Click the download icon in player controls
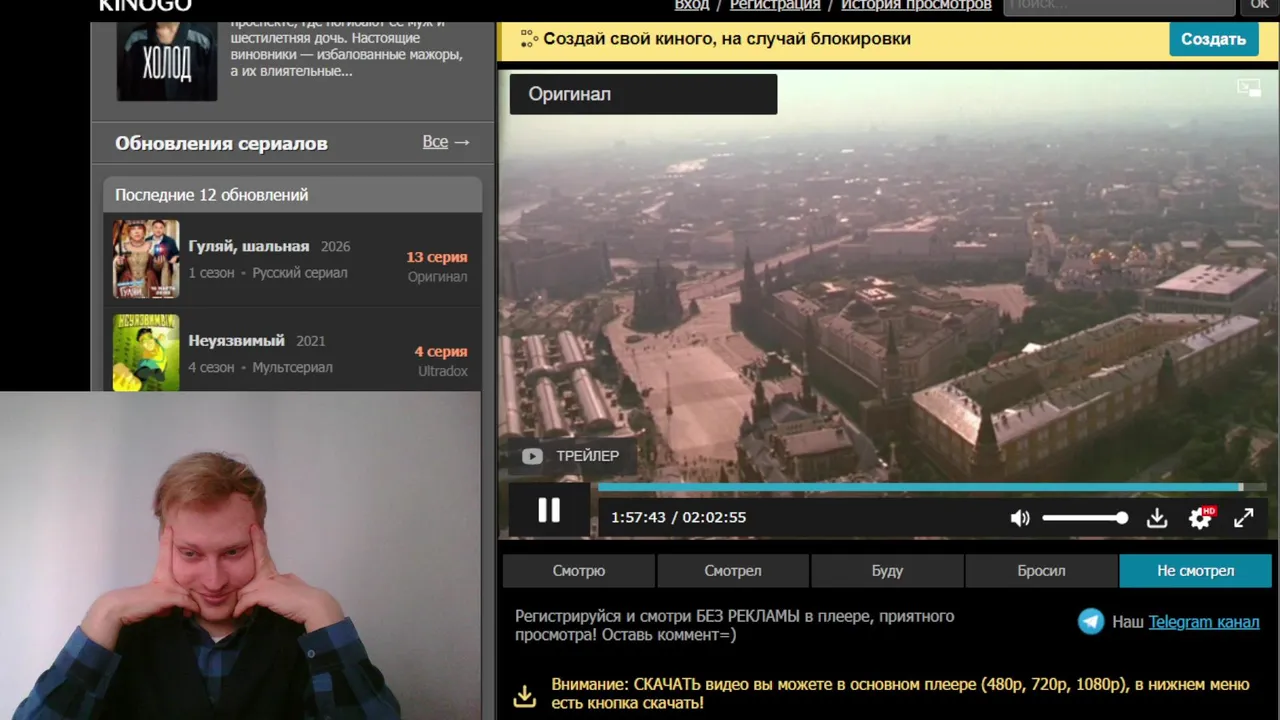1280x720 pixels. [x=1157, y=518]
